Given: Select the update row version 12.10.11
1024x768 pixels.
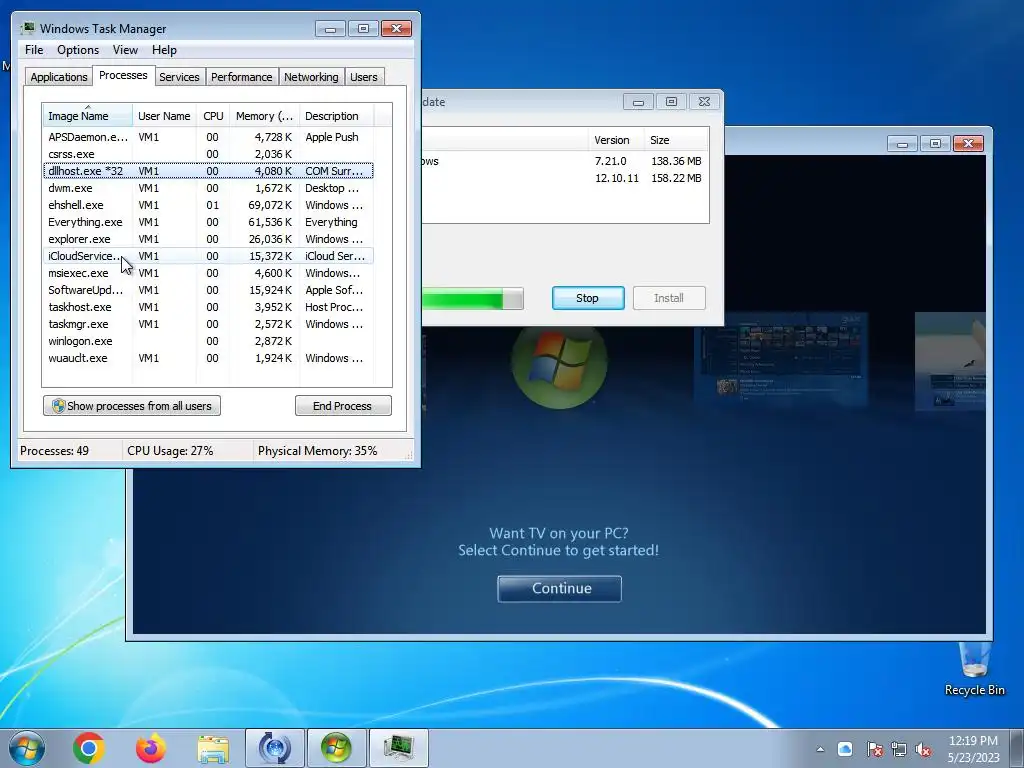Looking at the screenshot, I should pyautogui.click(x=565, y=178).
